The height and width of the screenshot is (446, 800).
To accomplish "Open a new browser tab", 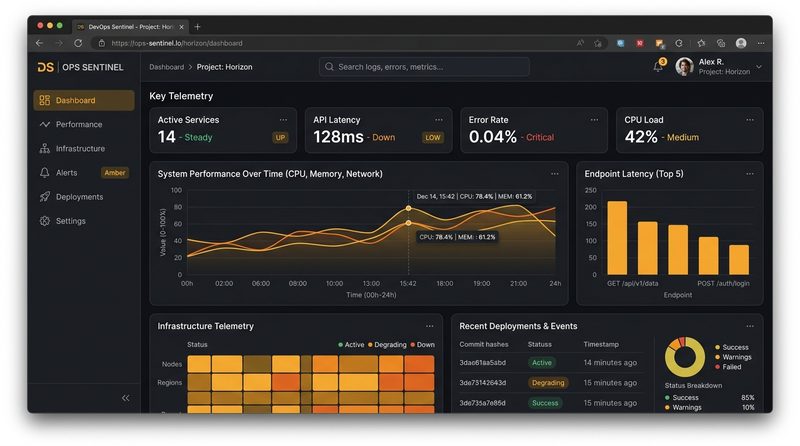I will (x=197, y=27).
